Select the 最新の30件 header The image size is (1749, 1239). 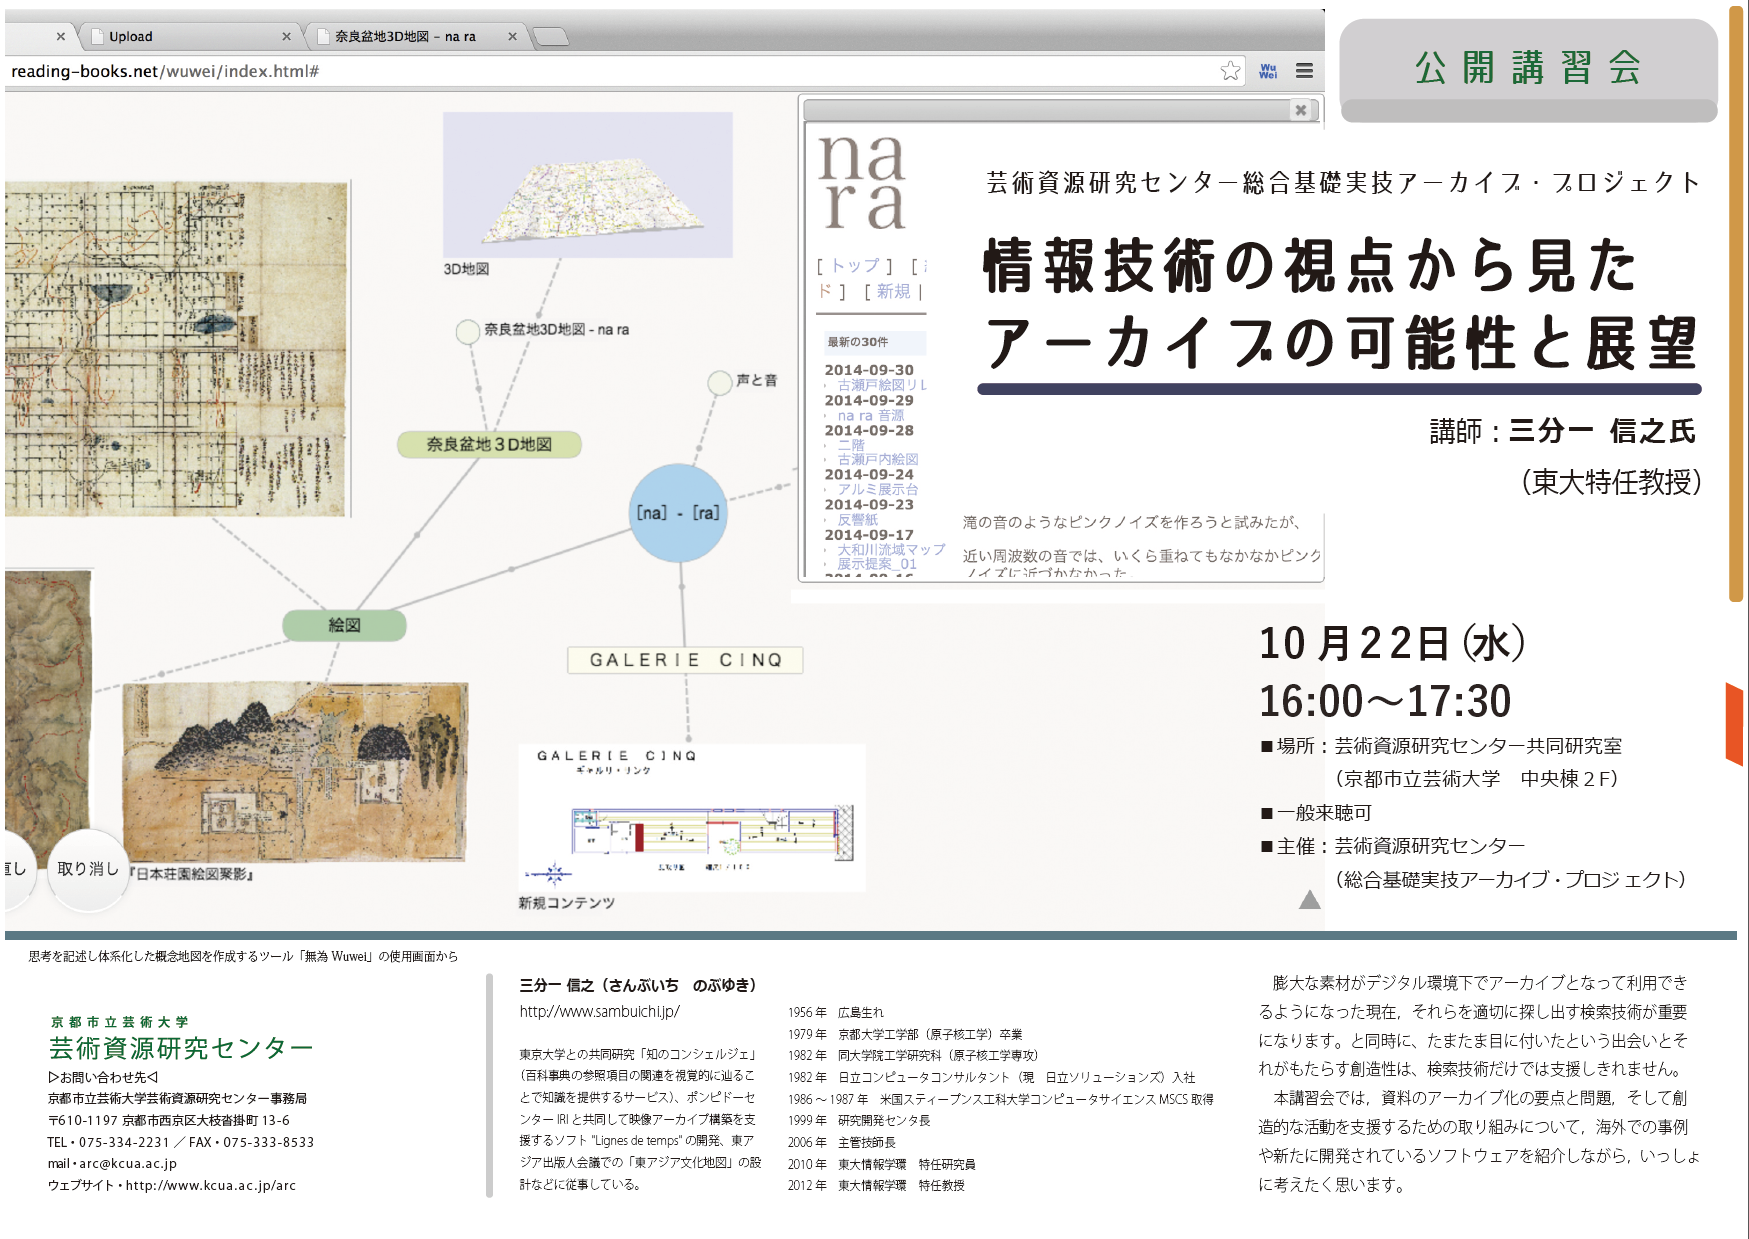point(873,342)
